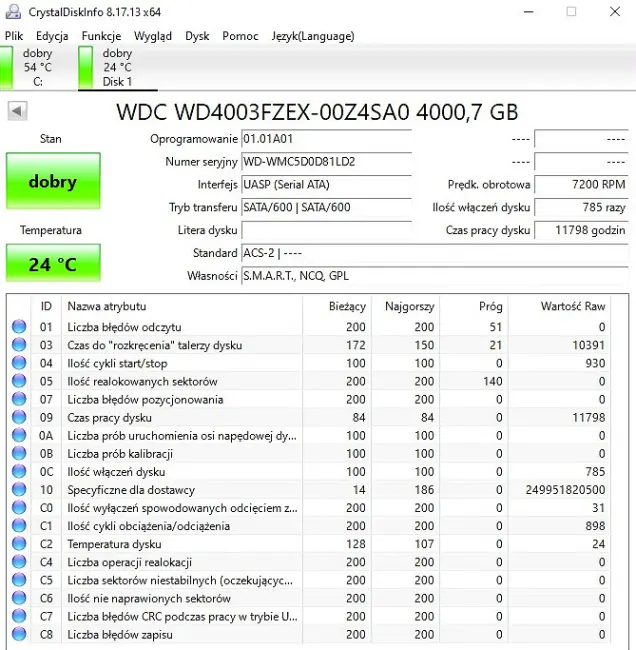Click the Wartość Raw column header
The width and height of the screenshot is (636, 650).
[x=559, y=306]
